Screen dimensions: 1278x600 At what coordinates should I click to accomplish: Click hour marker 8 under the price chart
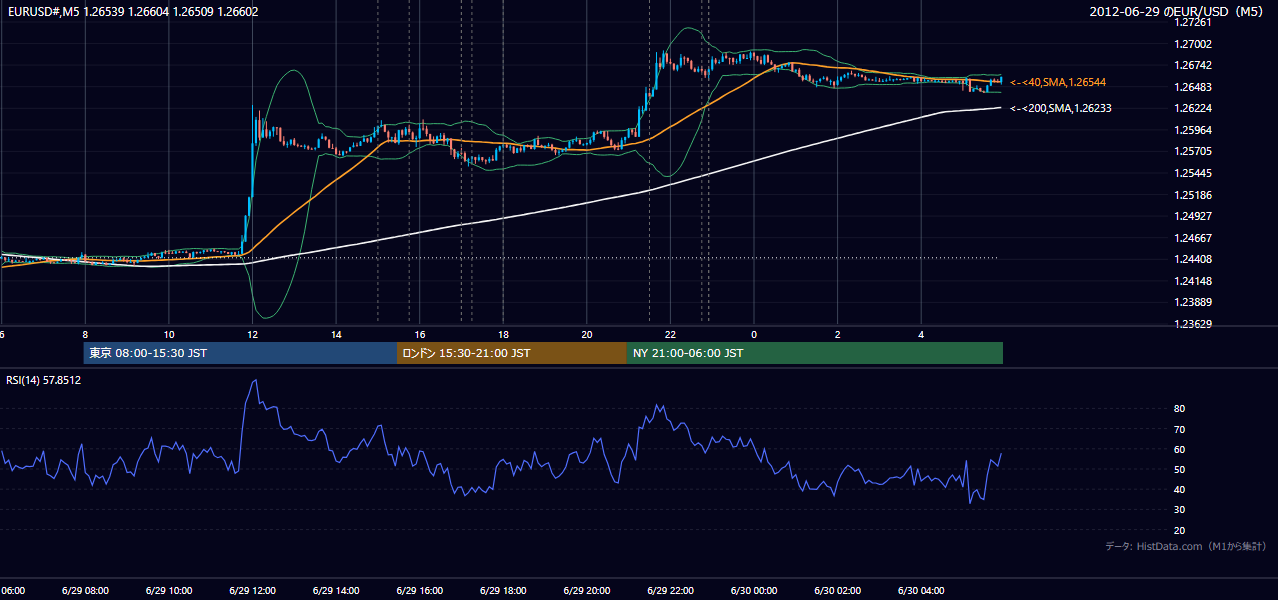click(85, 334)
